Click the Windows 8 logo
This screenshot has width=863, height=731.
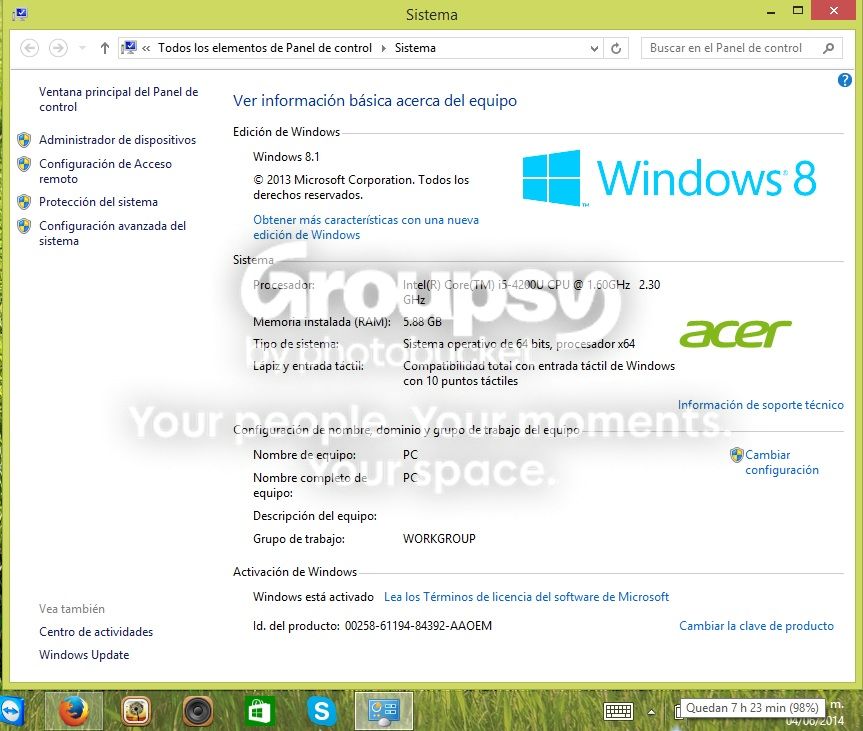pos(669,178)
